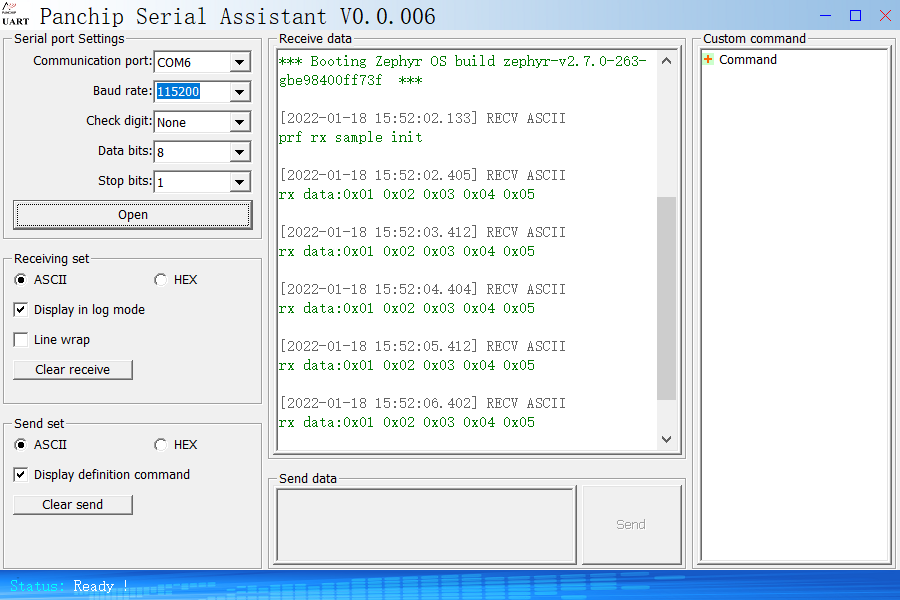Click the receive data scrollbar thumb
The width and height of the screenshot is (900, 600).
point(666,298)
